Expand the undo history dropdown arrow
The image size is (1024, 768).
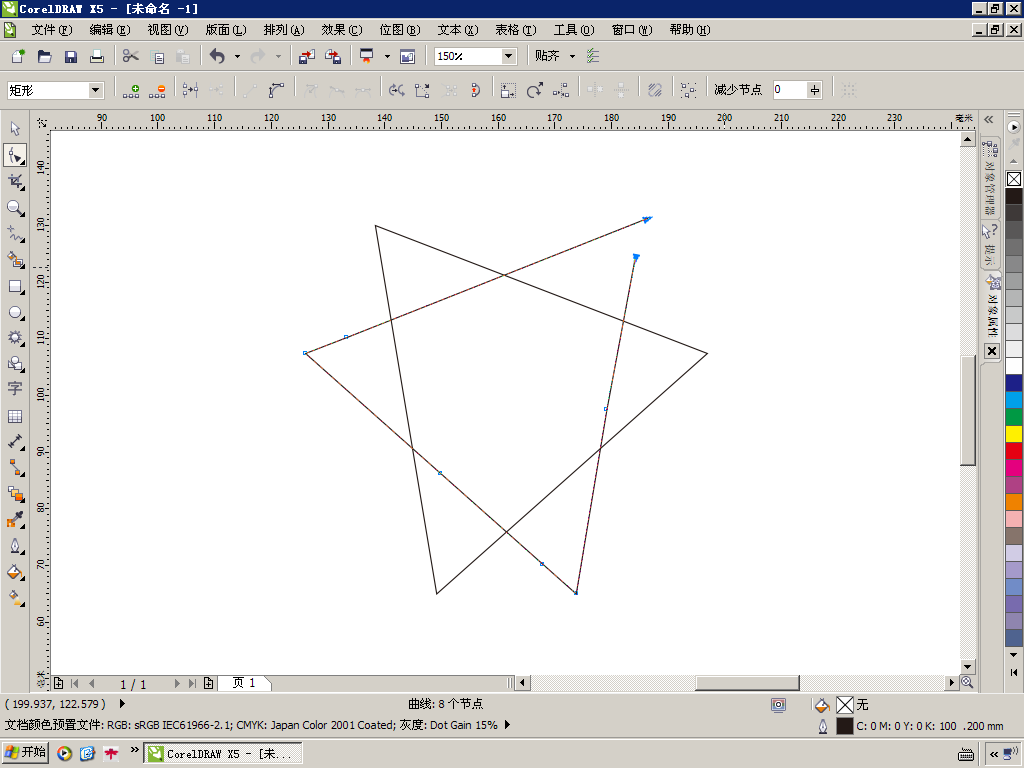(x=237, y=56)
